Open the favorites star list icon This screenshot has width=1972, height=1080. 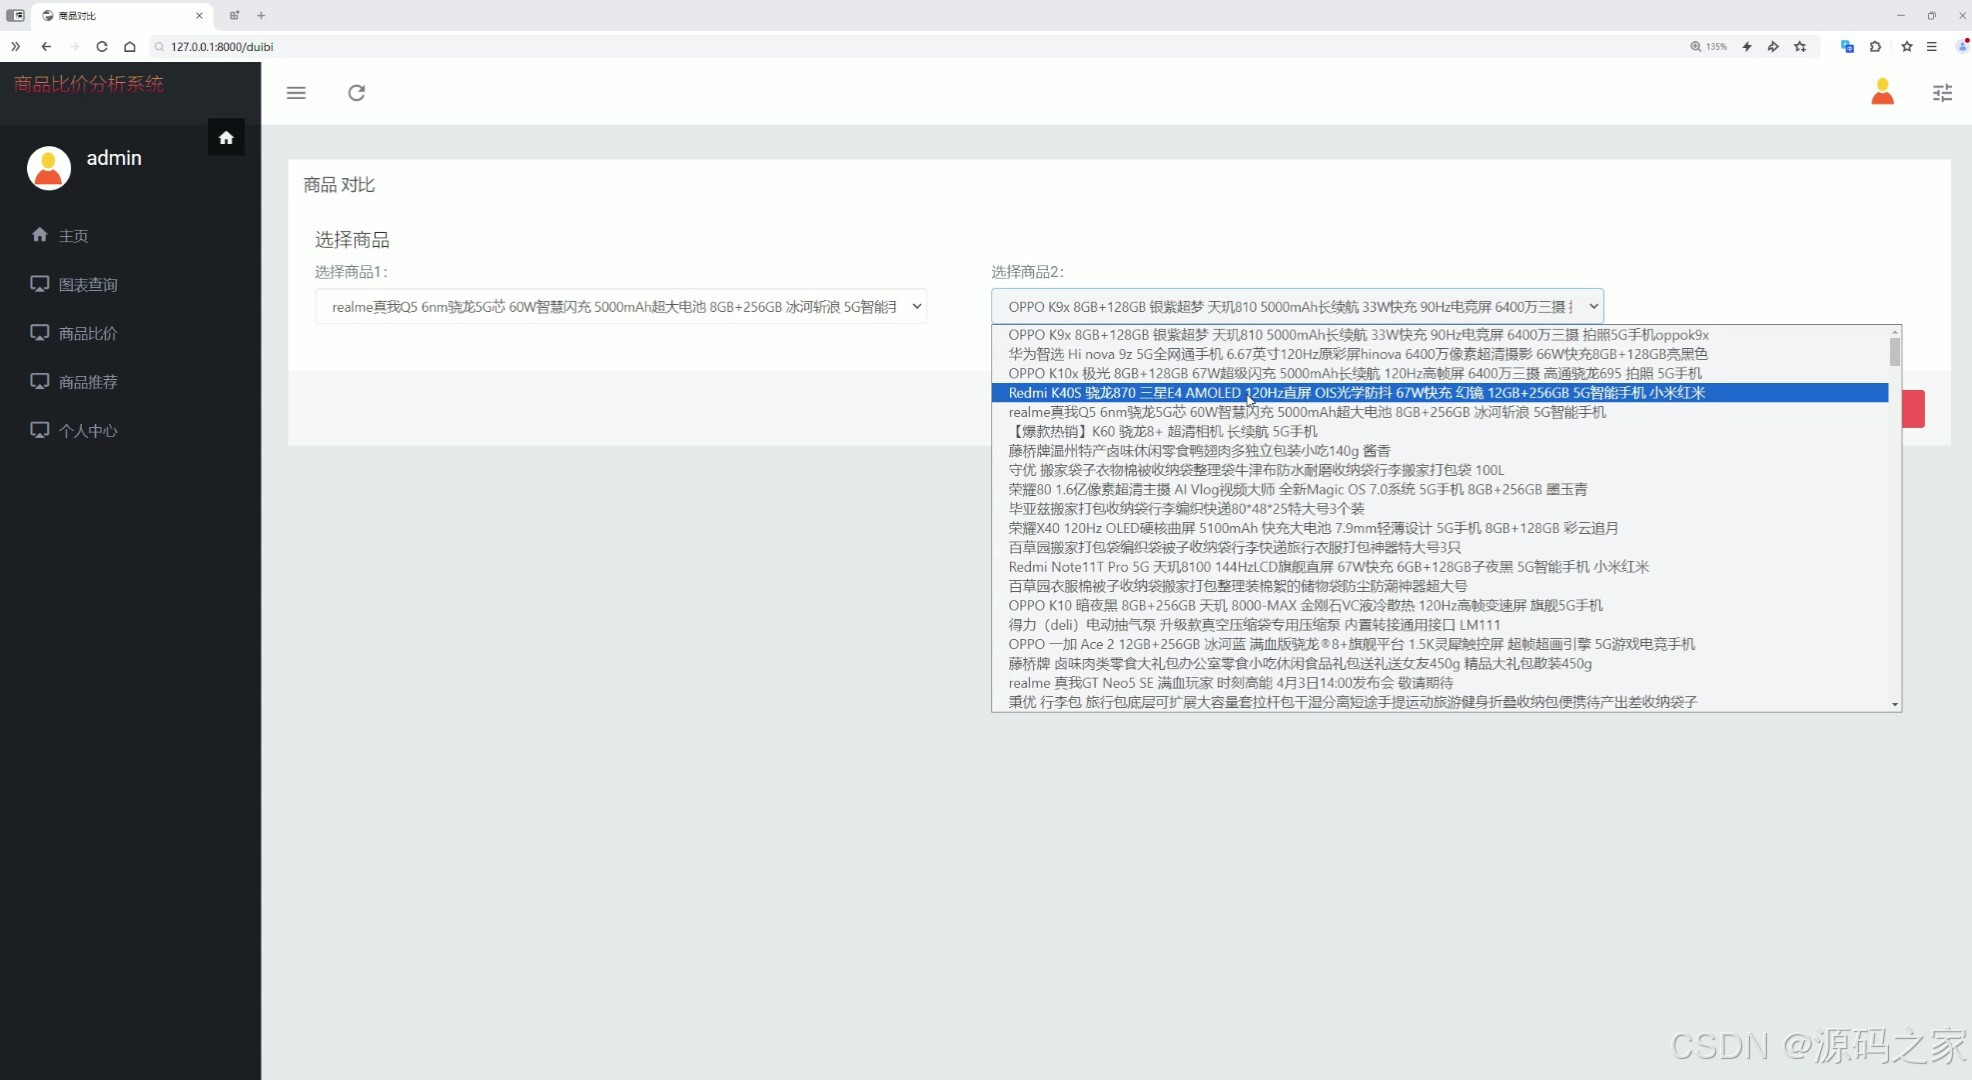pyautogui.click(x=1907, y=46)
